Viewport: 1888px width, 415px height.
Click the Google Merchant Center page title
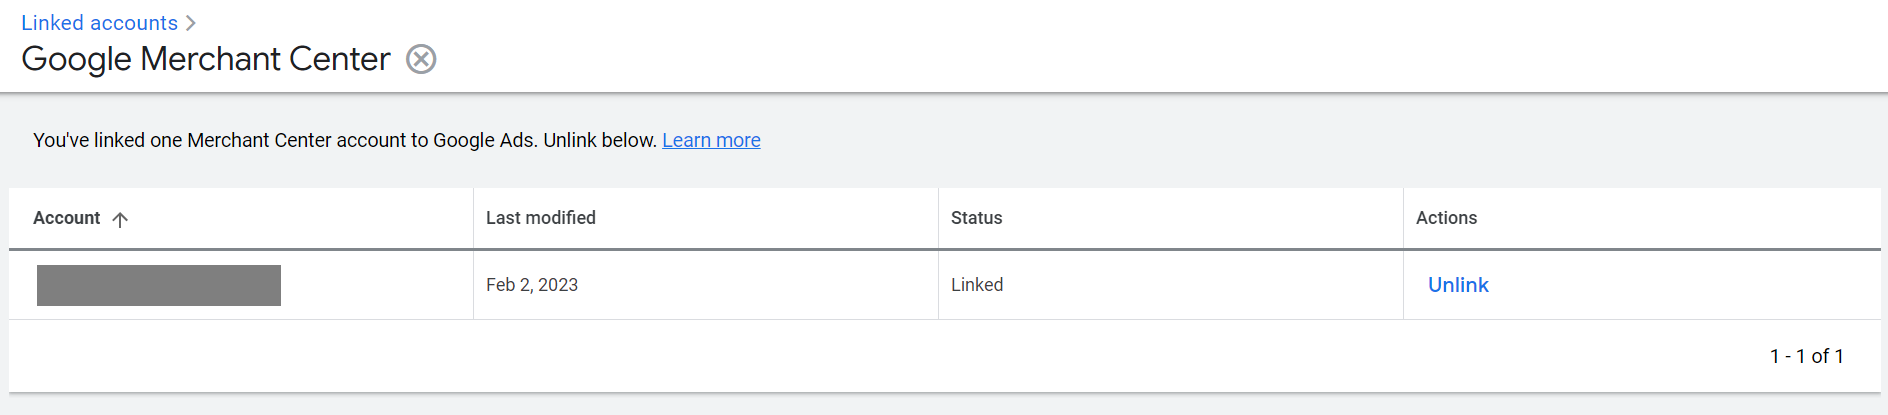pyautogui.click(x=206, y=59)
